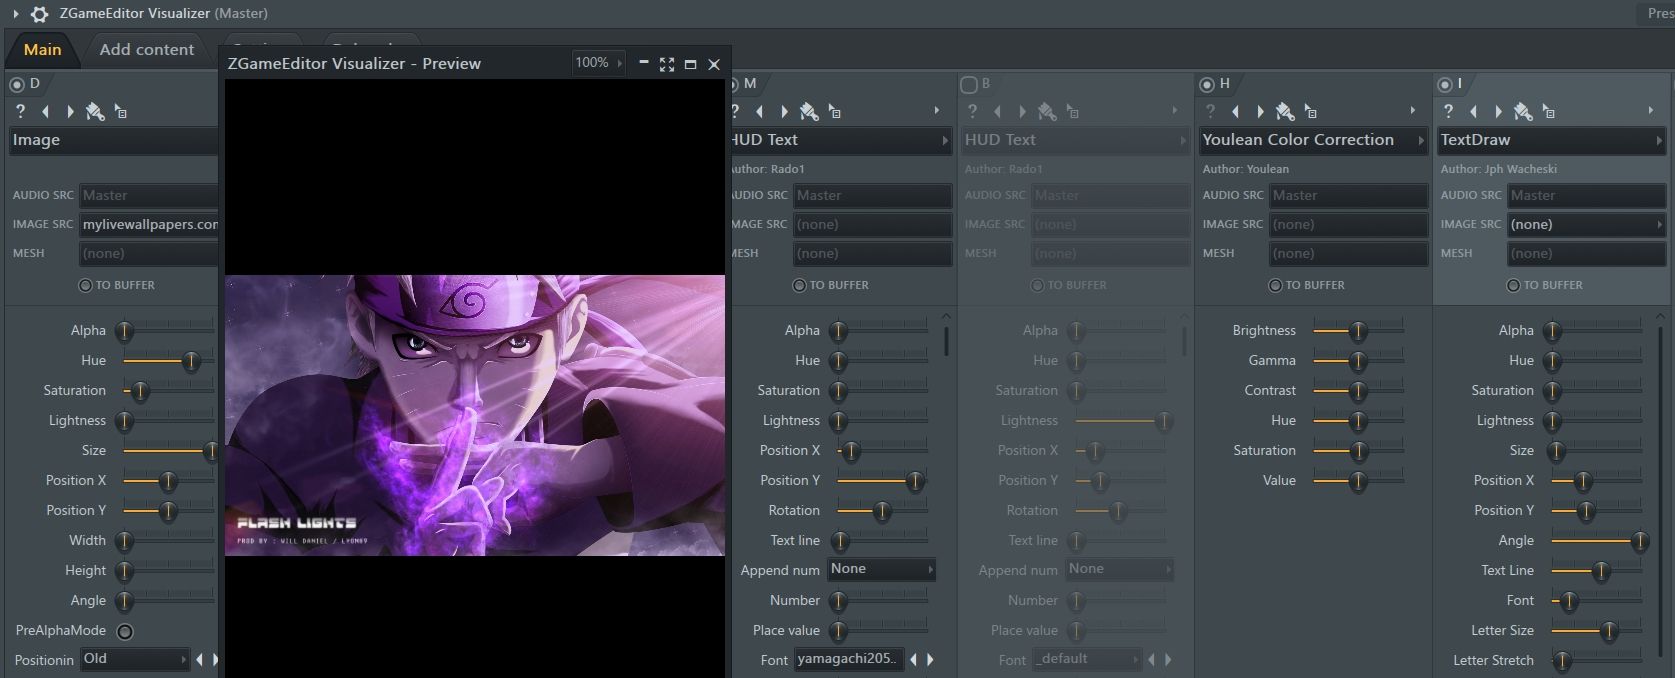The height and width of the screenshot is (678, 1675).
Task: Toggle layer D enable radio
Action: [x=17, y=84]
